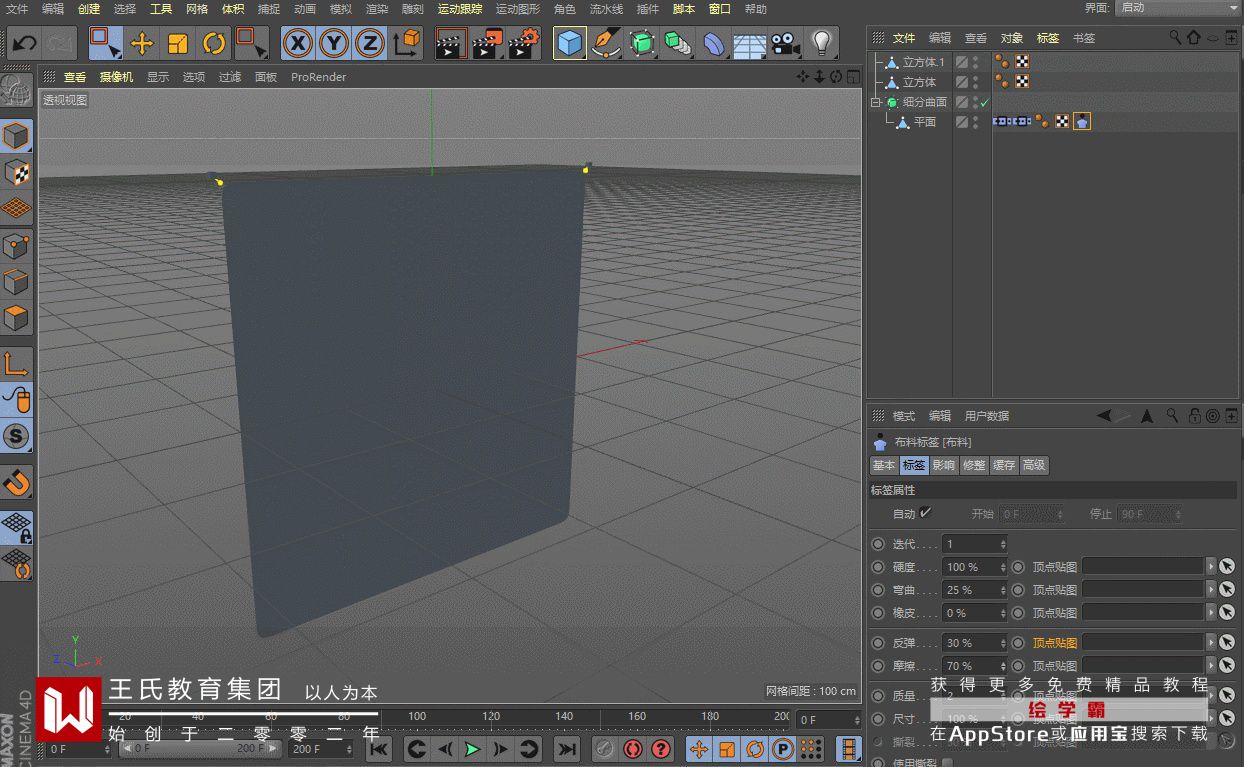This screenshot has width=1244, height=767.
Task: Search in the object manager
Action: tap(1175, 38)
